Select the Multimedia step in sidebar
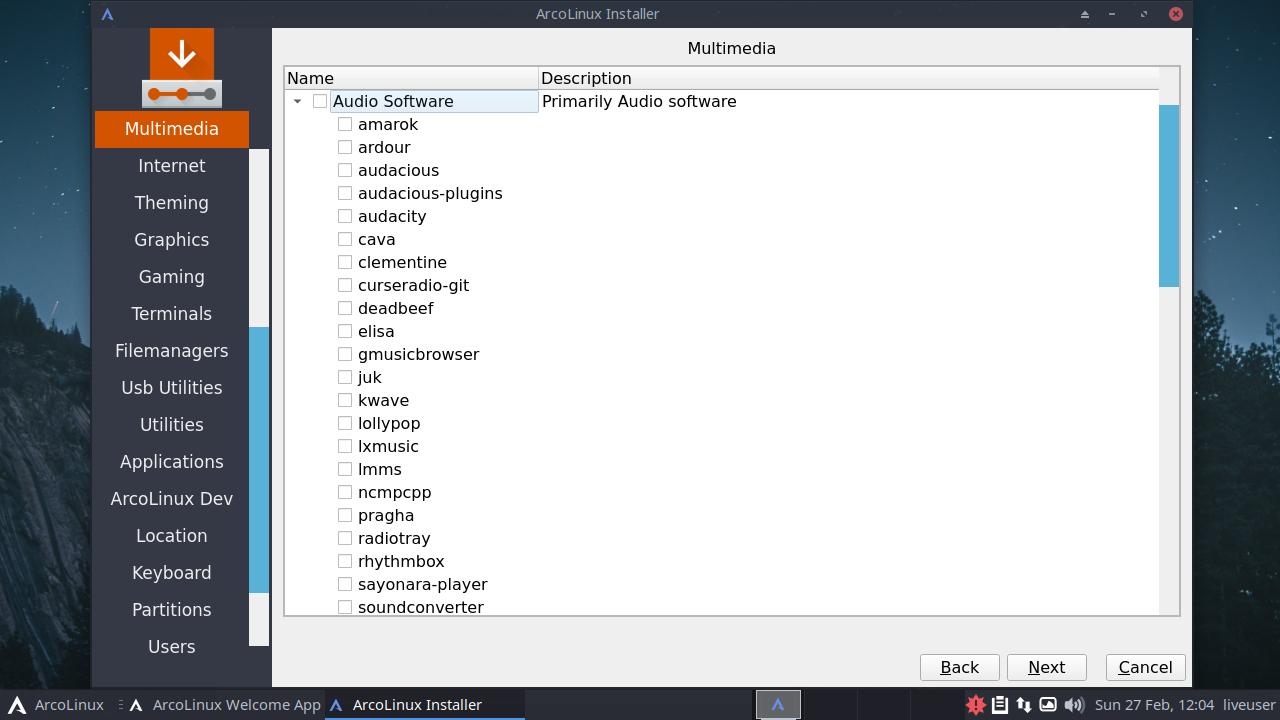1280x720 pixels. click(172, 129)
